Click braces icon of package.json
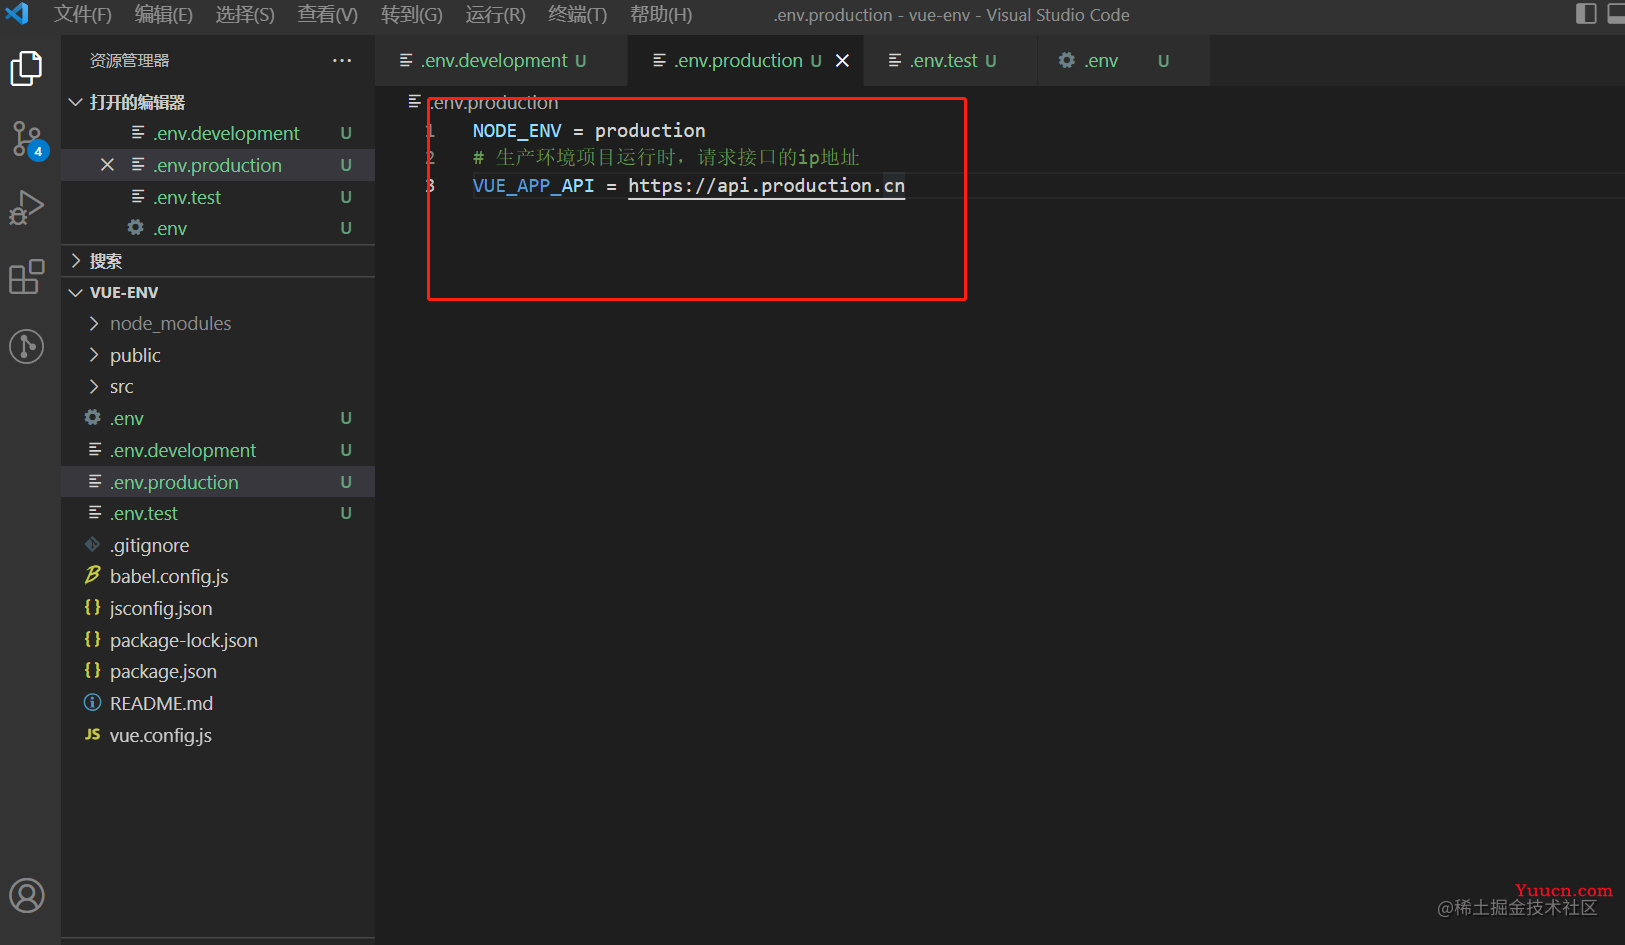 [92, 671]
